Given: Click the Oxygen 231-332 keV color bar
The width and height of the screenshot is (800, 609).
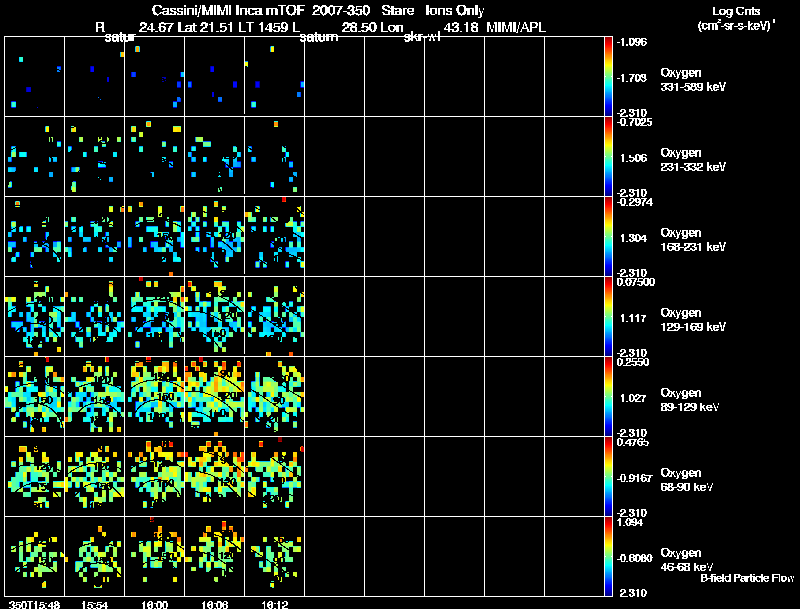Looking at the screenshot, I should (609, 156).
